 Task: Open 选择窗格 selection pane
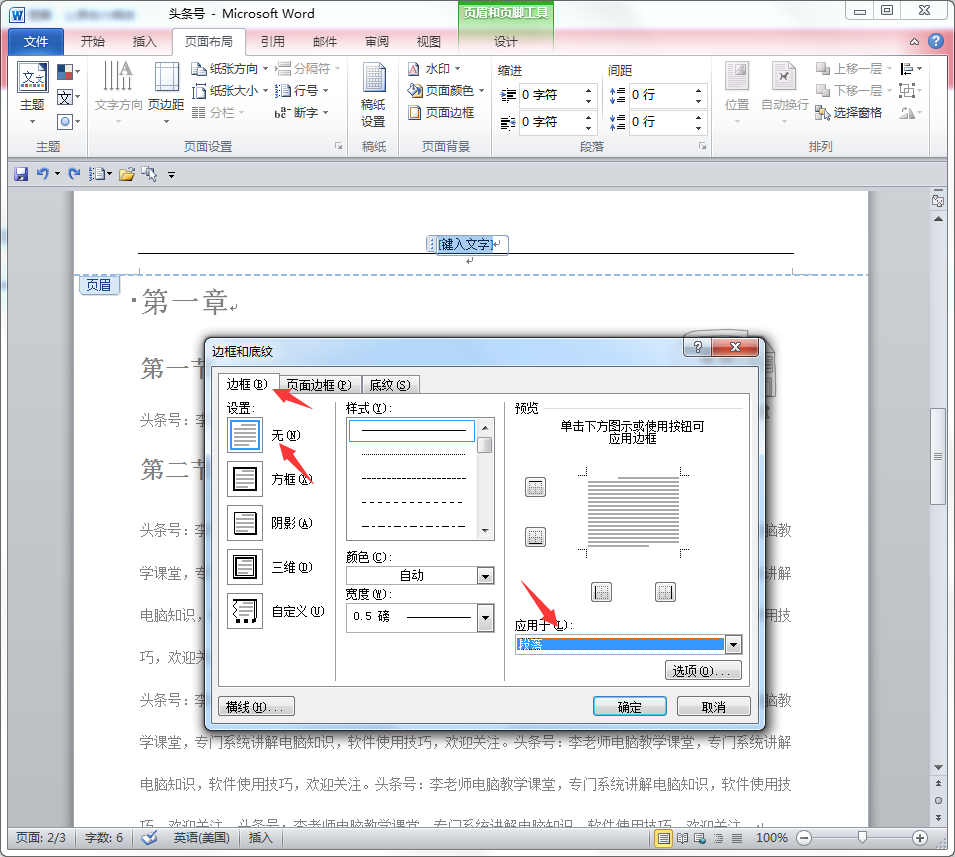[848, 112]
